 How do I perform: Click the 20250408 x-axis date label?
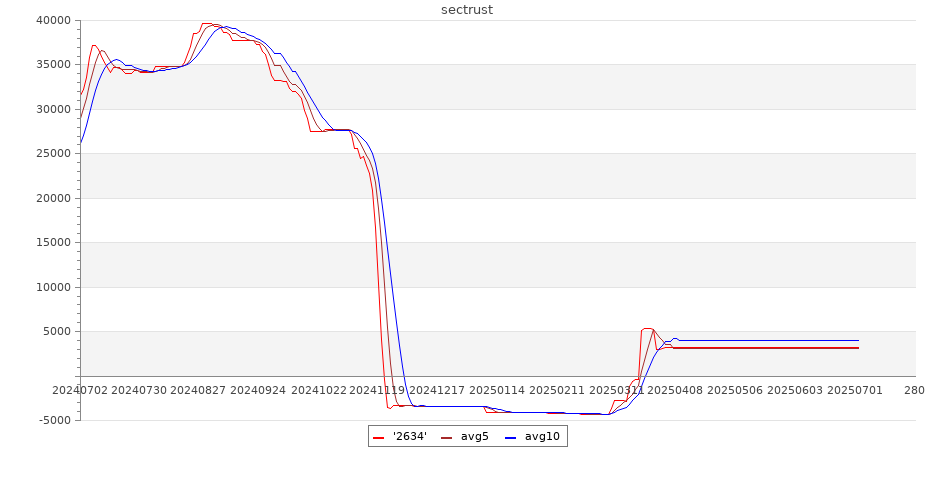(x=675, y=390)
